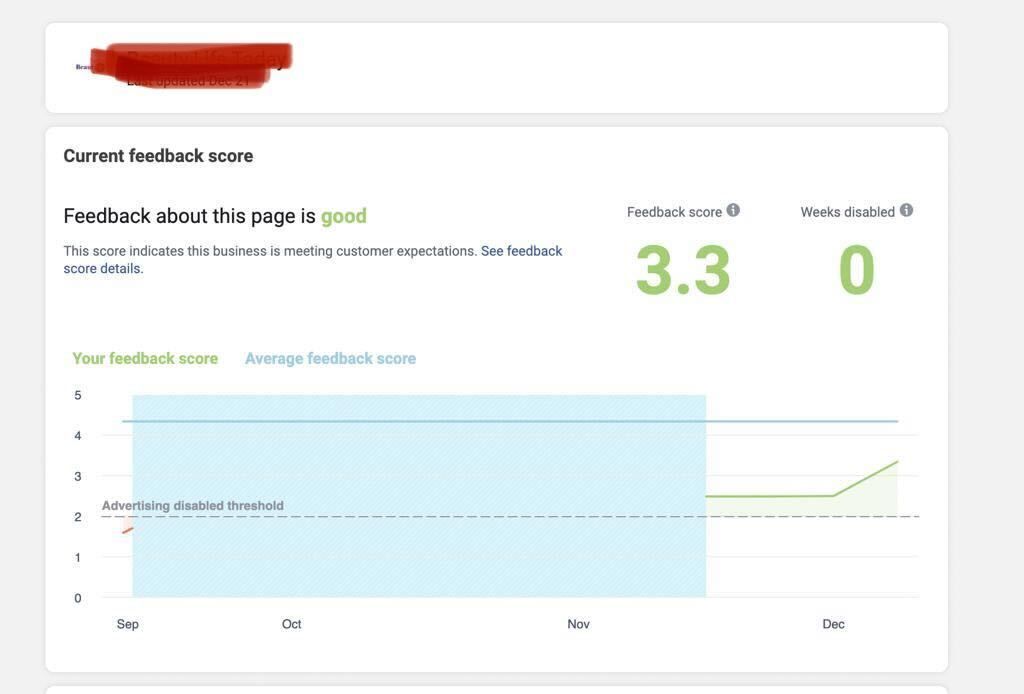Screen dimensions: 1024x694
Task: Click the Feedback score info icon
Action: click(733, 210)
